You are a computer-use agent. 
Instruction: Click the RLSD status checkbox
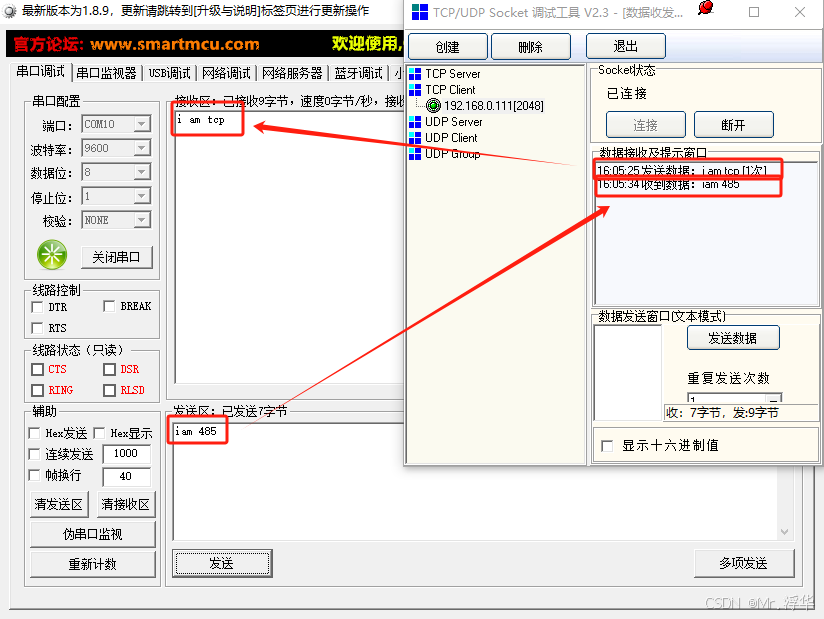pos(109,390)
